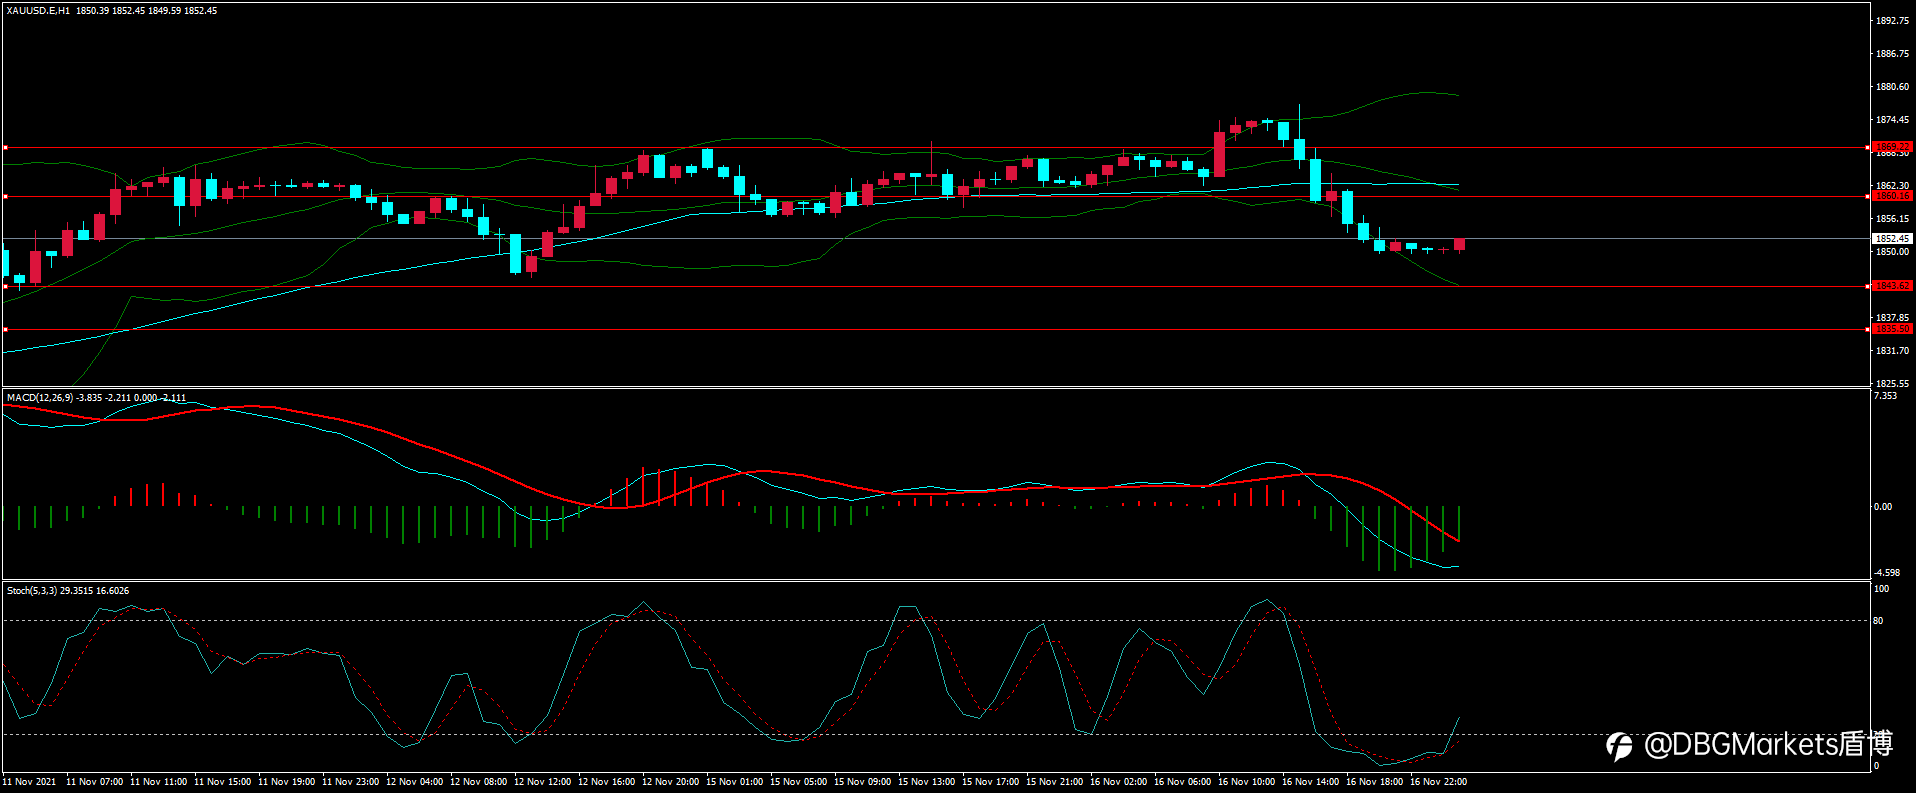
Task: Click the 11 Nov 07:00 time label
Action: 95,782
